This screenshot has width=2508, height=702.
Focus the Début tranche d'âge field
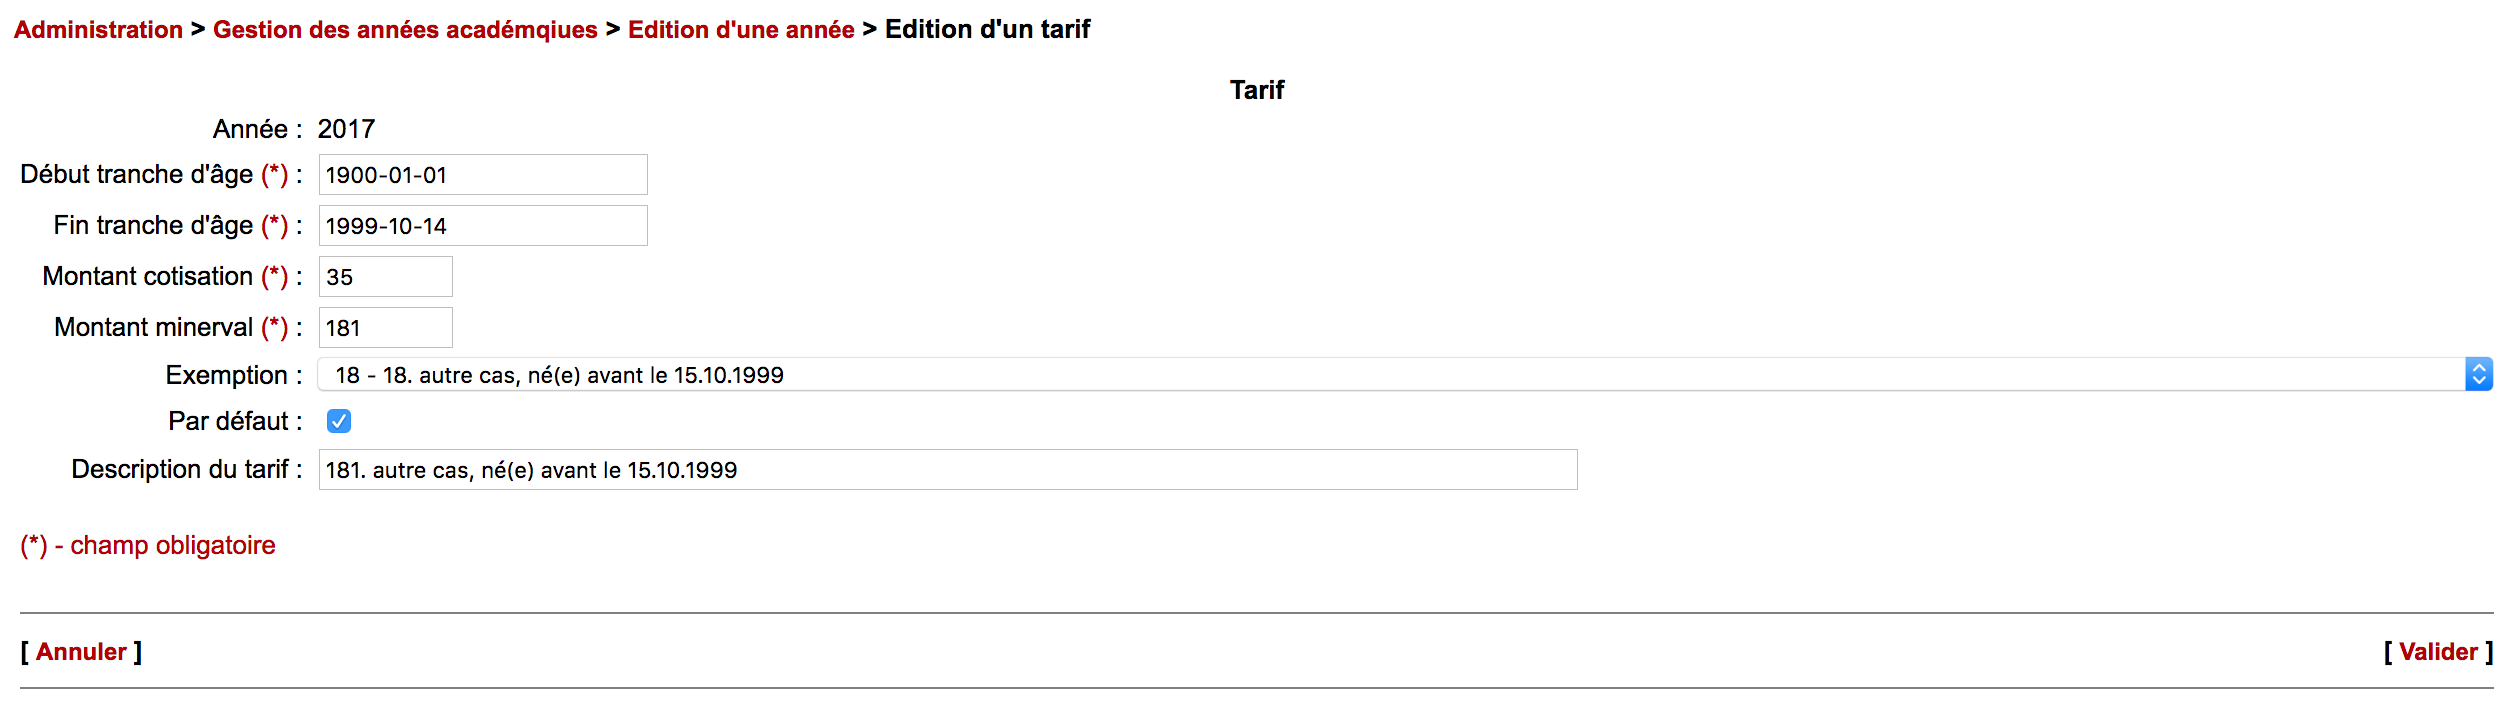coord(483,175)
